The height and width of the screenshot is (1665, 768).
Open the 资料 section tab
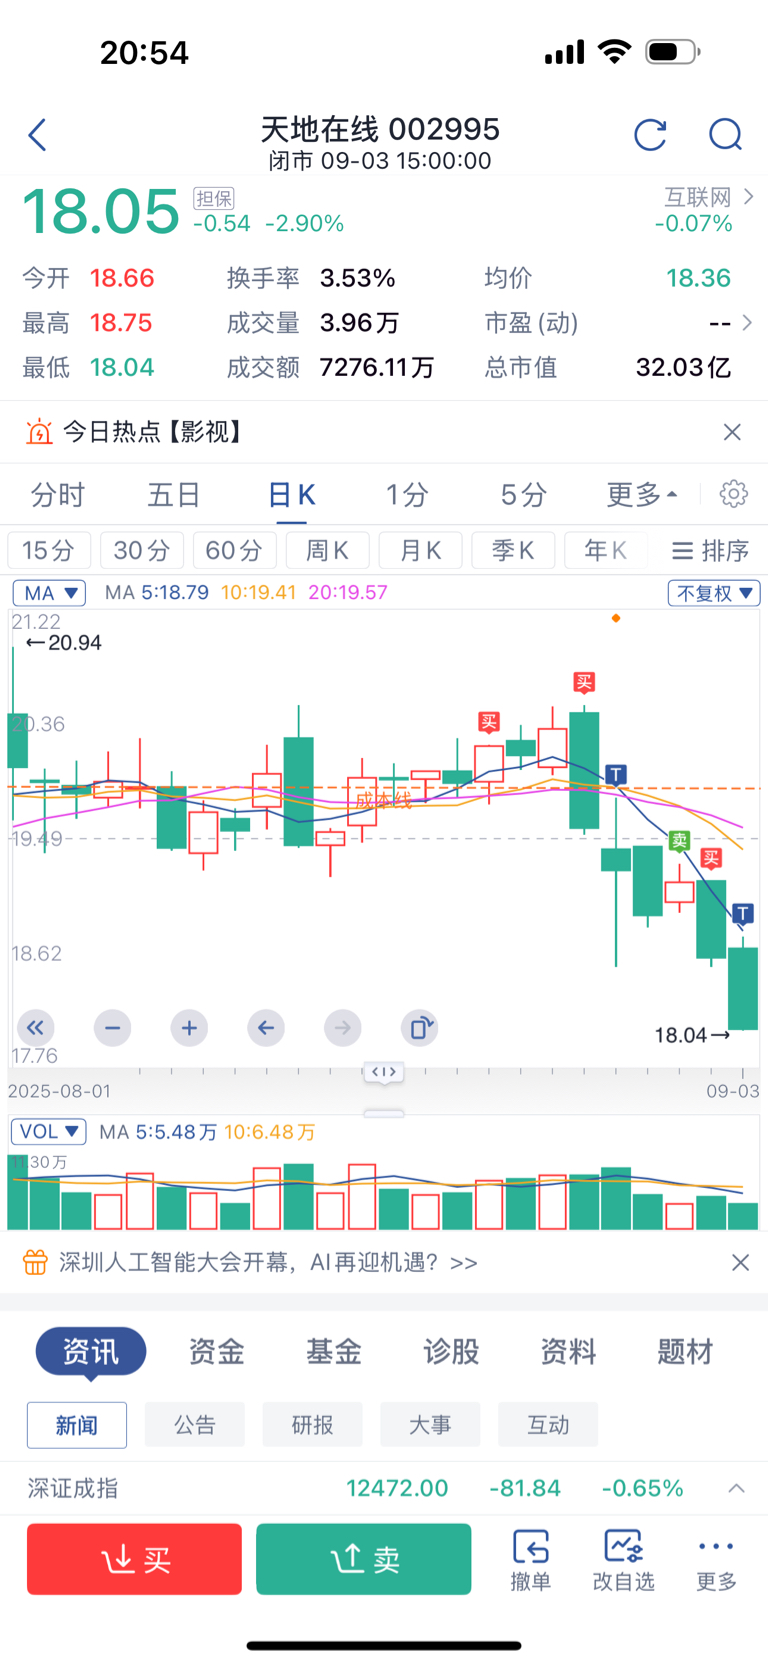click(568, 1352)
